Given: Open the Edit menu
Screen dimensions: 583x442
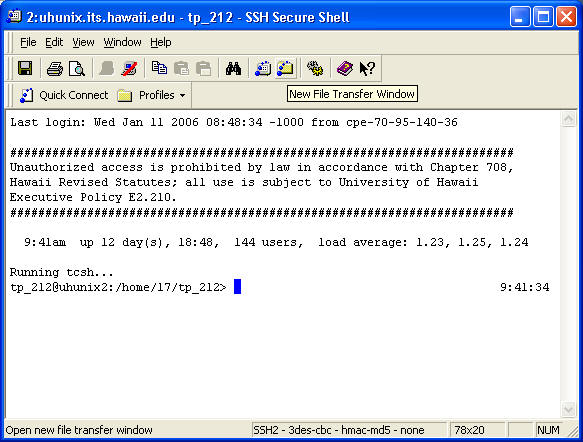Looking at the screenshot, I should click(x=54, y=42).
